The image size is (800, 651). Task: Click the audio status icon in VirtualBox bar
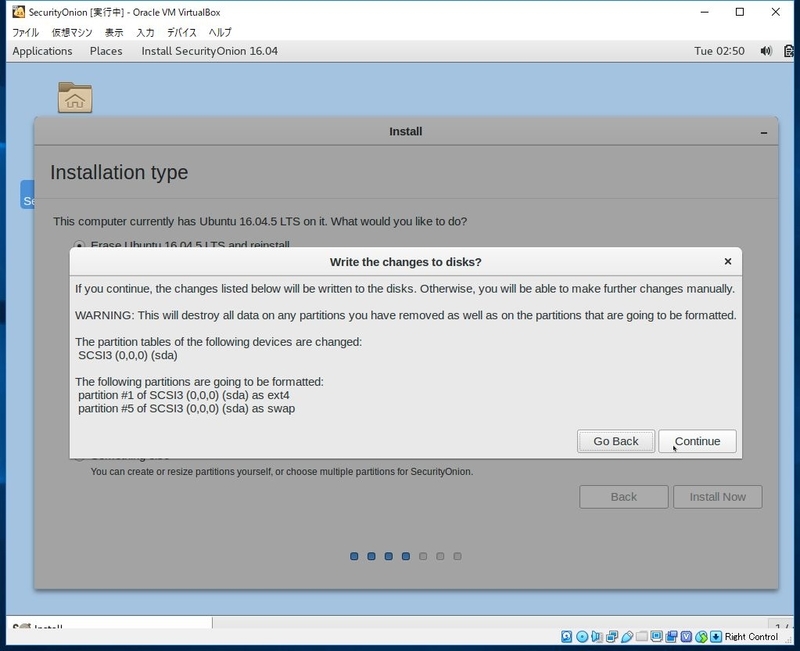click(596, 636)
